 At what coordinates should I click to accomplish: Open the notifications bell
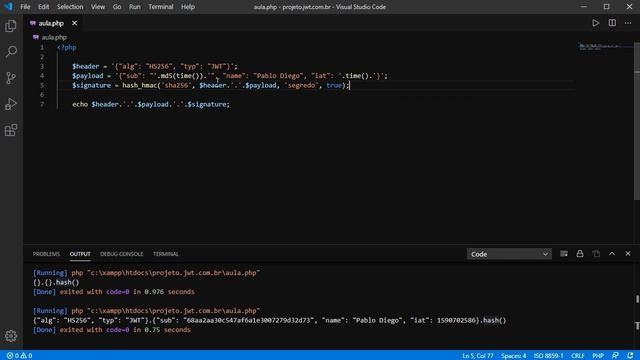point(631,356)
